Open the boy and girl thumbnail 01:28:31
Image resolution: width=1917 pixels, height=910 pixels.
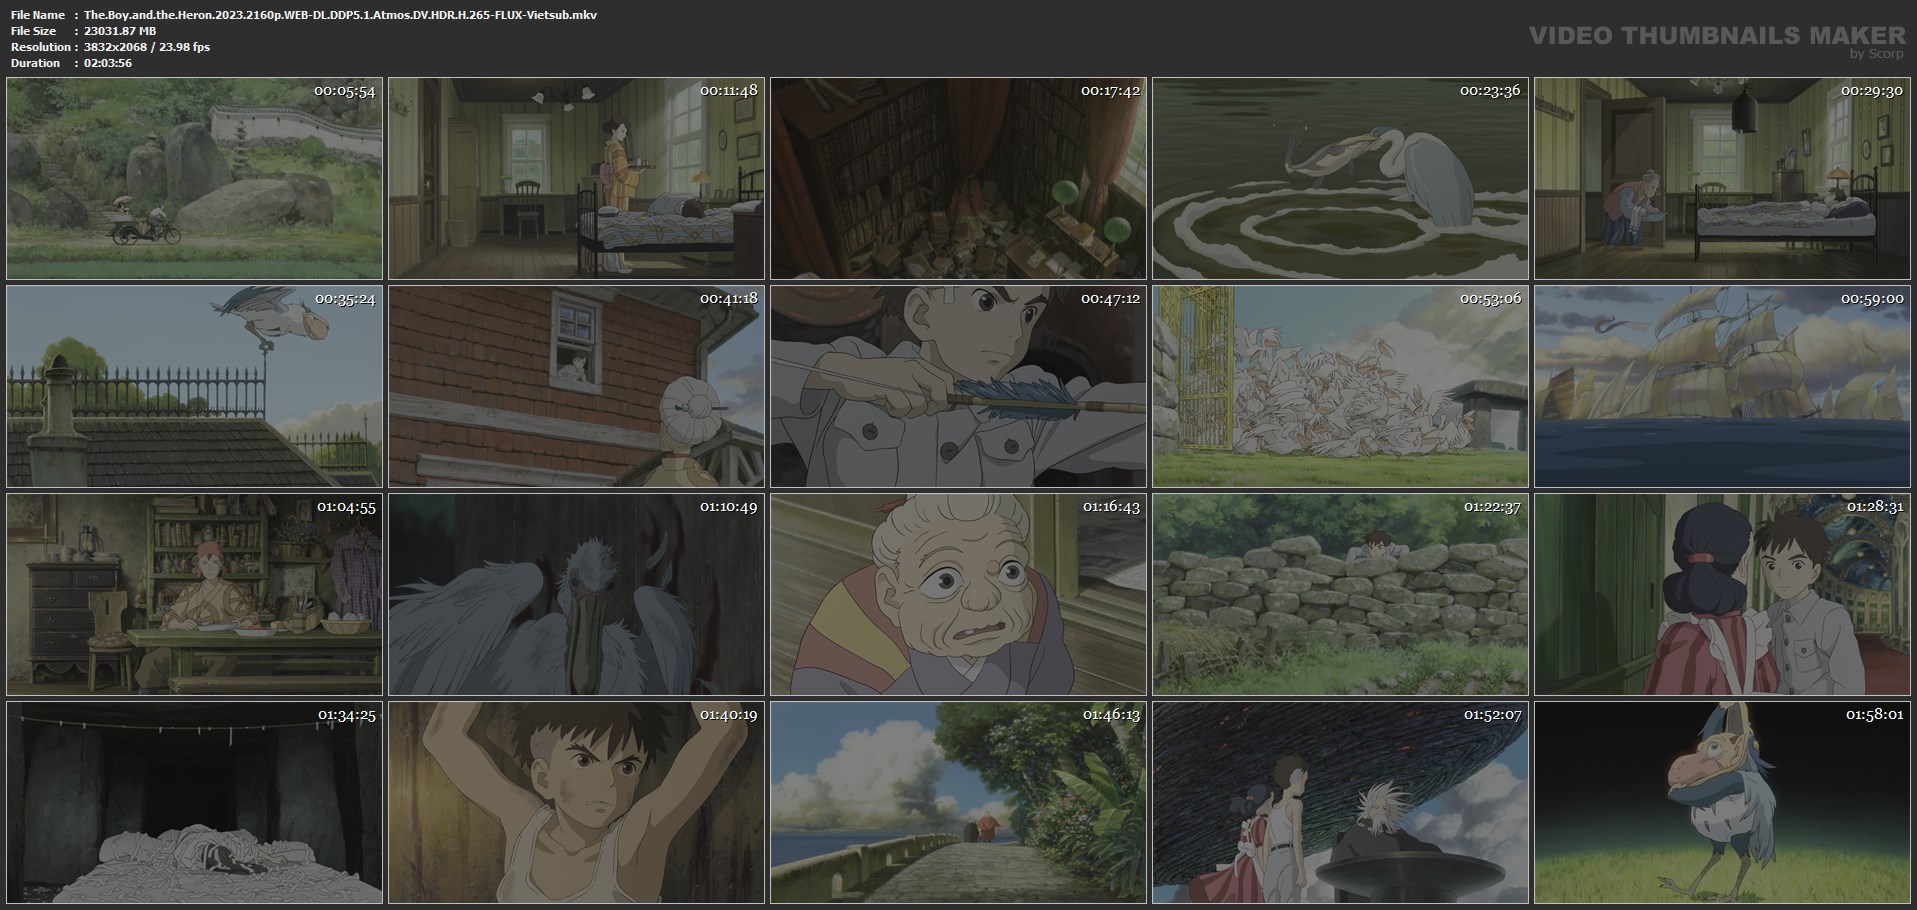pyautogui.click(x=1722, y=595)
